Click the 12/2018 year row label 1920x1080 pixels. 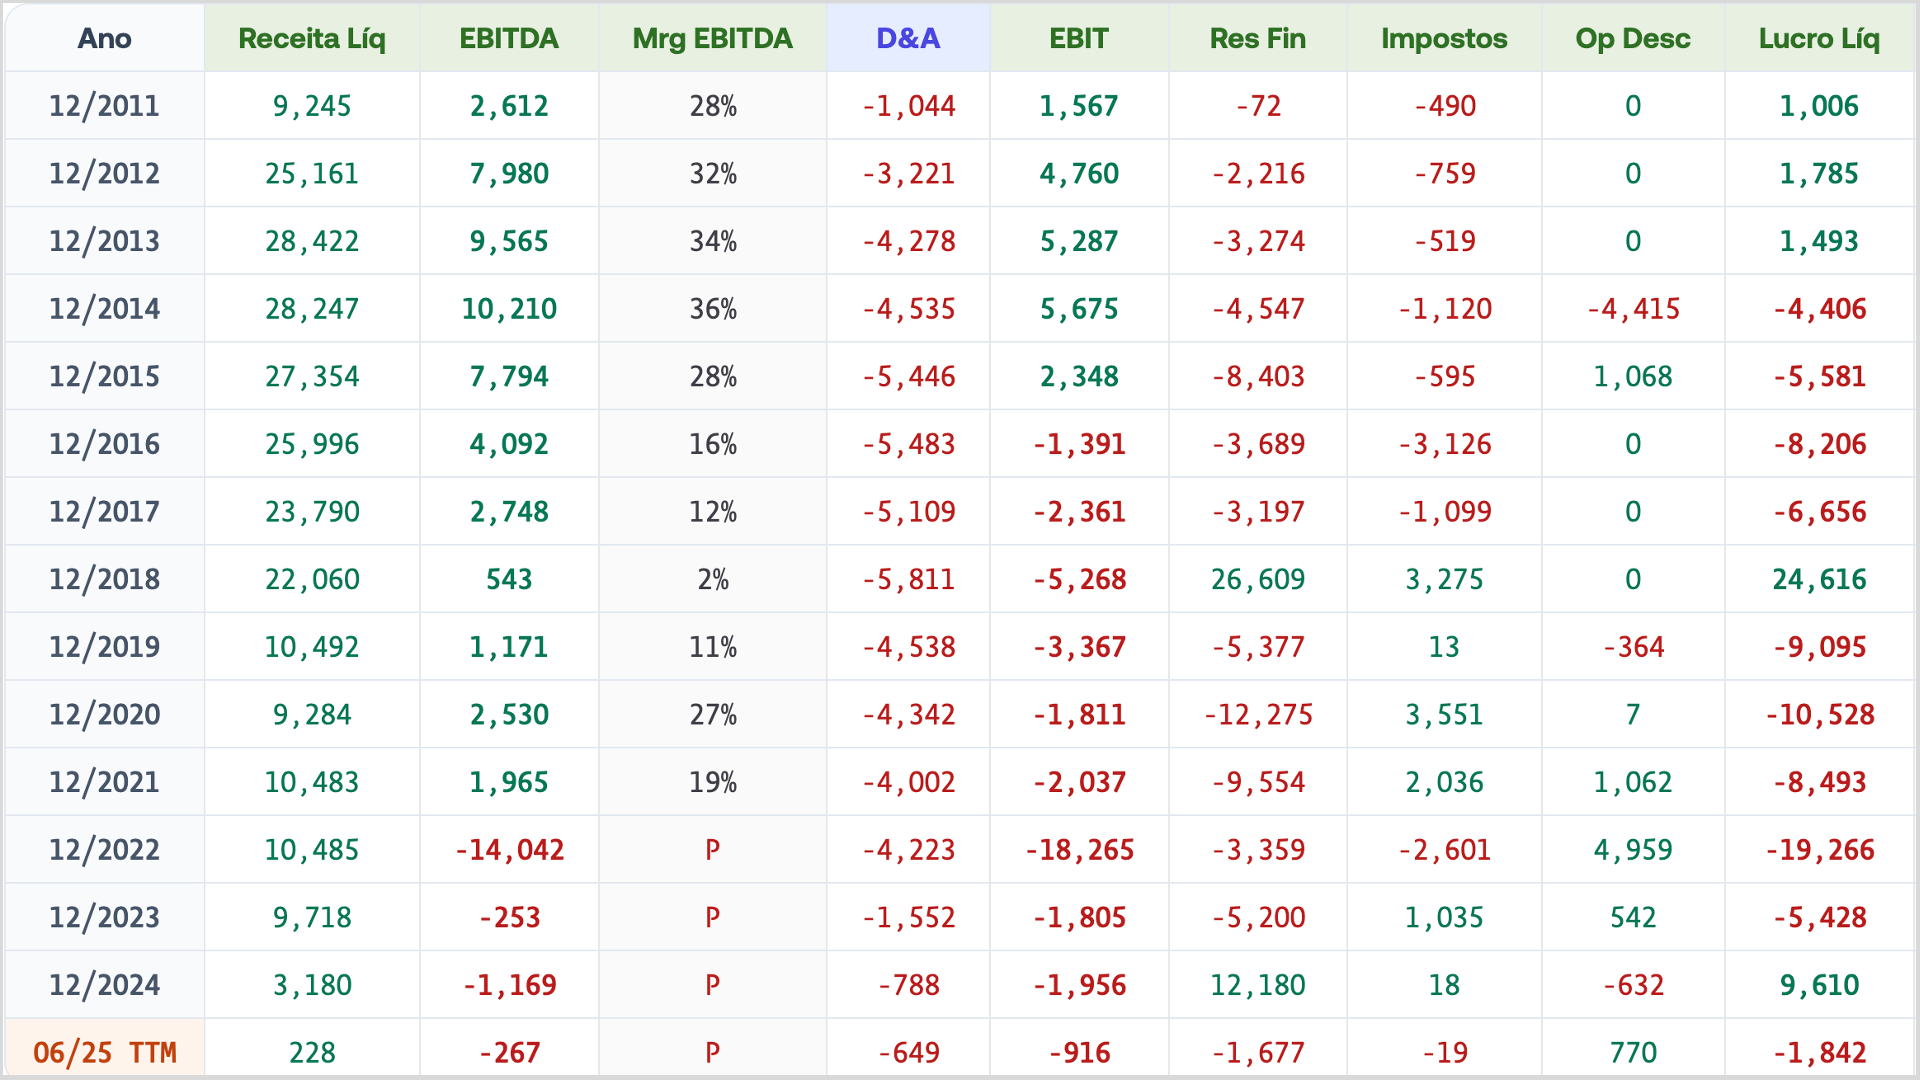tap(105, 579)
